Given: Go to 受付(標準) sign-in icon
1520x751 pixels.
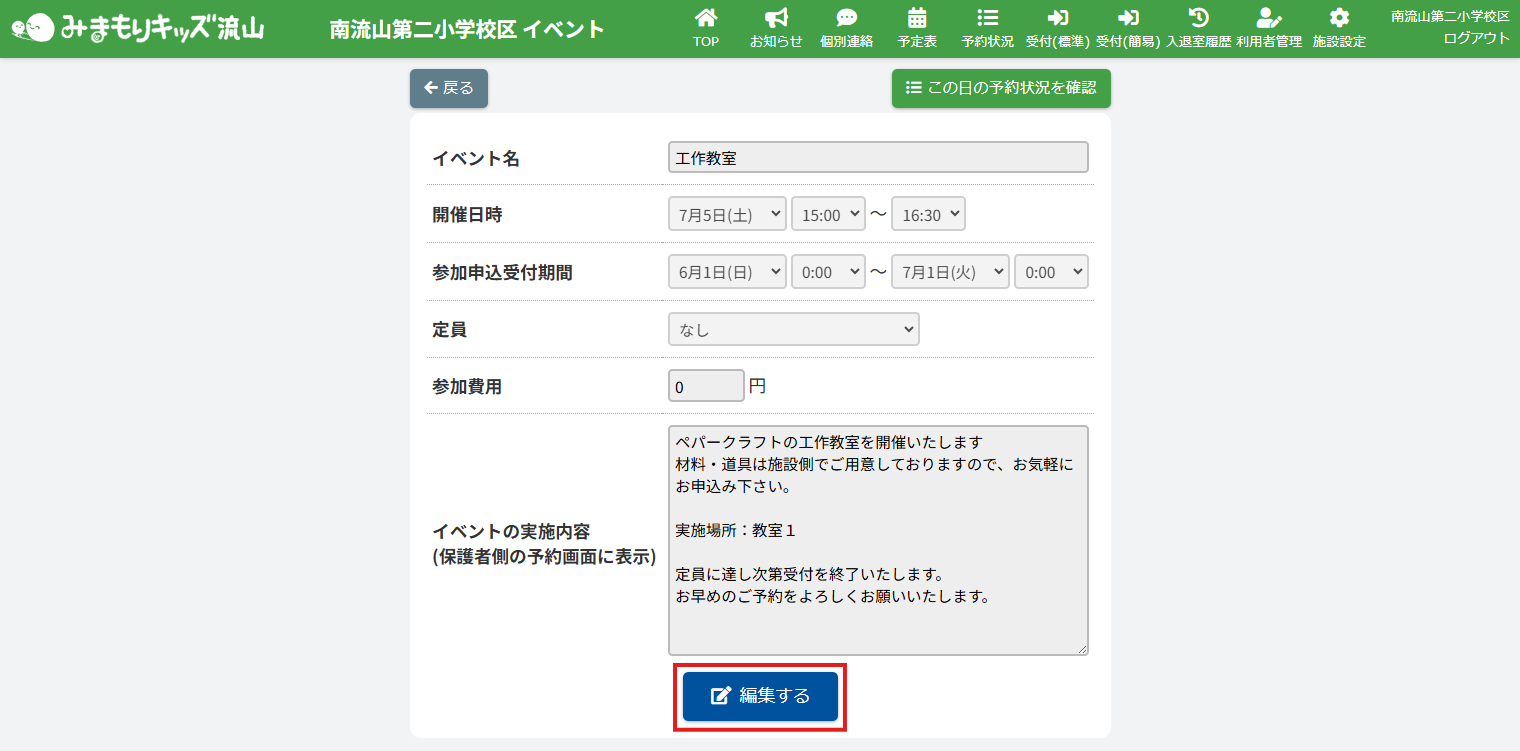Looking at the screenshot, I should tap(1057, 18).
